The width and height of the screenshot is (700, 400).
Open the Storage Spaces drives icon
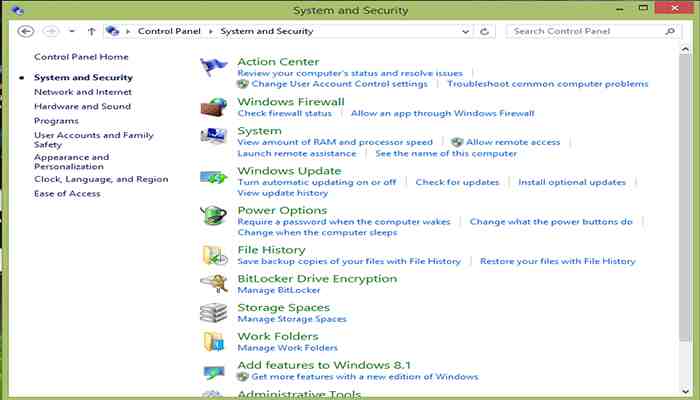tap(213, 312)
